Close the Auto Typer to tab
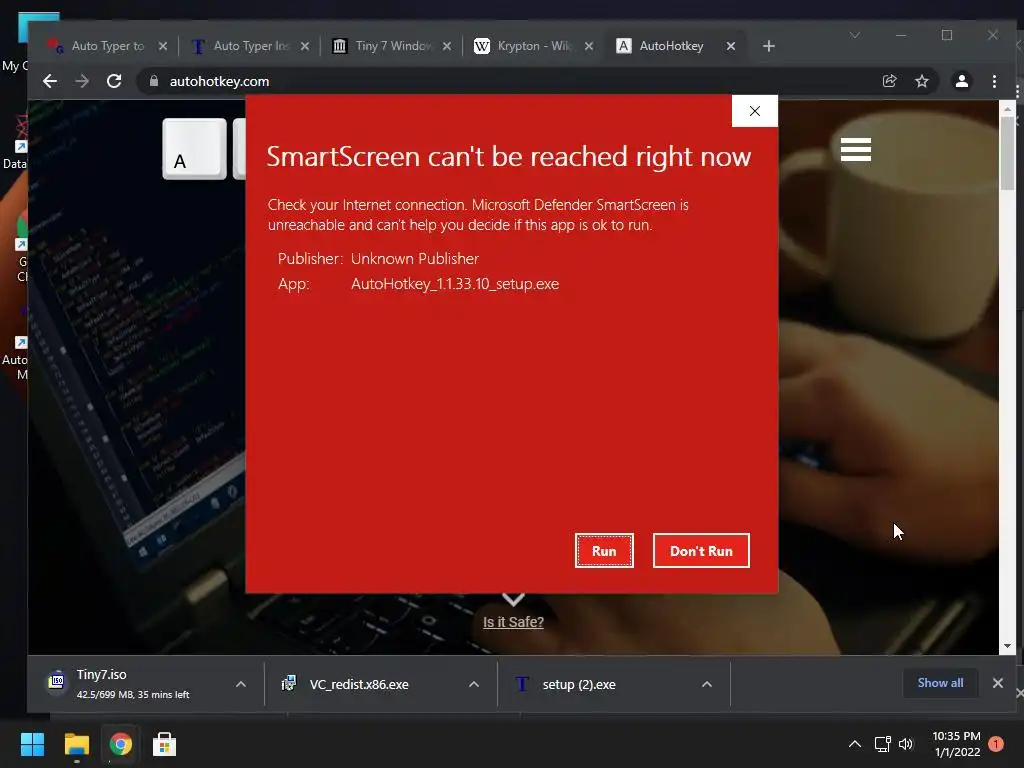 (x=163, y=46)
